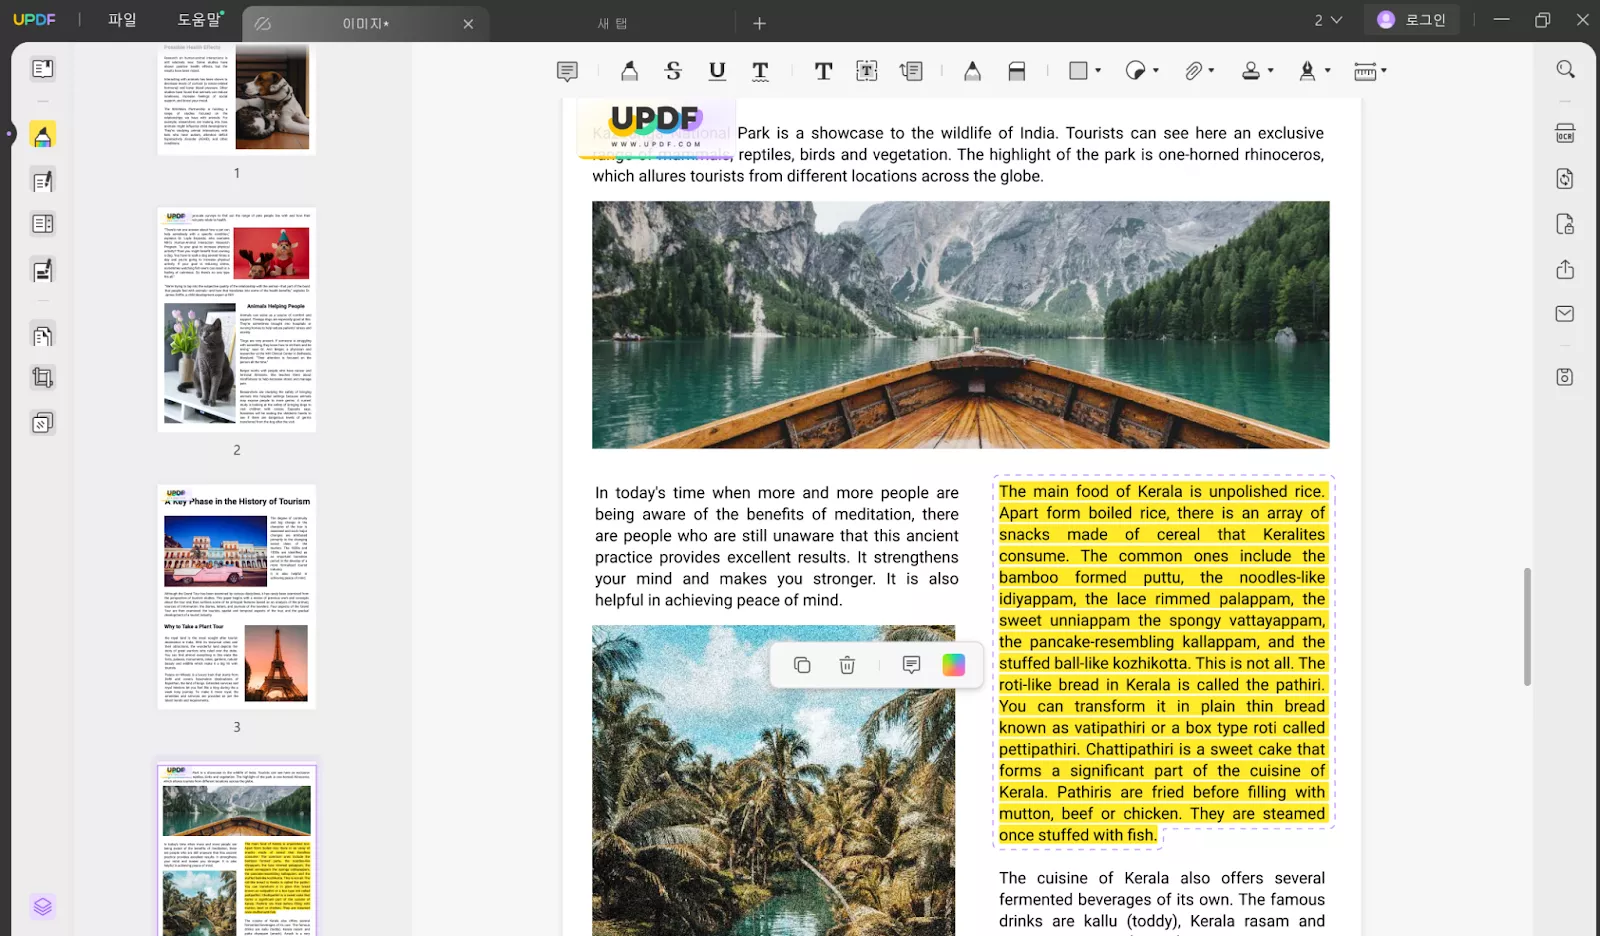Open the OCR recognition tool
Viewport: 1600px width, 936px height.
tap(1565, 134)
